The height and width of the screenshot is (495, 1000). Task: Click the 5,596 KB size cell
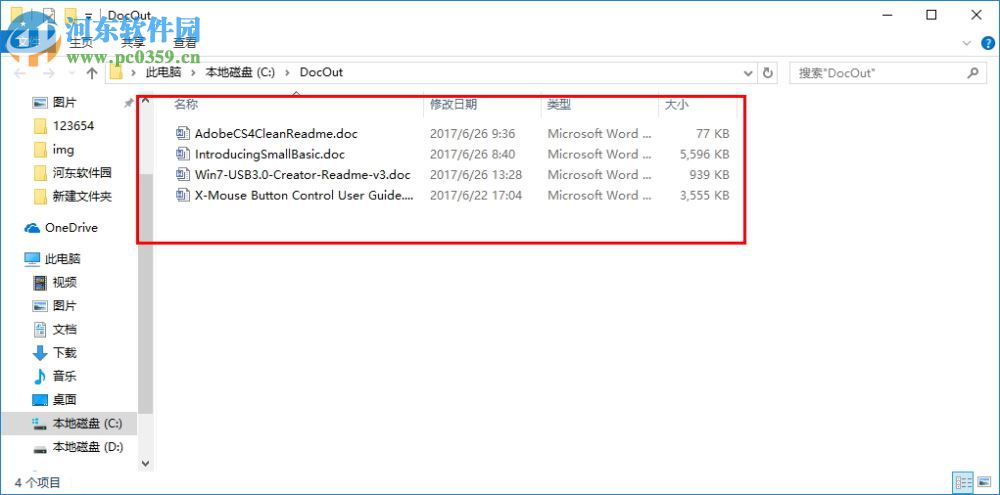[704, 154]
